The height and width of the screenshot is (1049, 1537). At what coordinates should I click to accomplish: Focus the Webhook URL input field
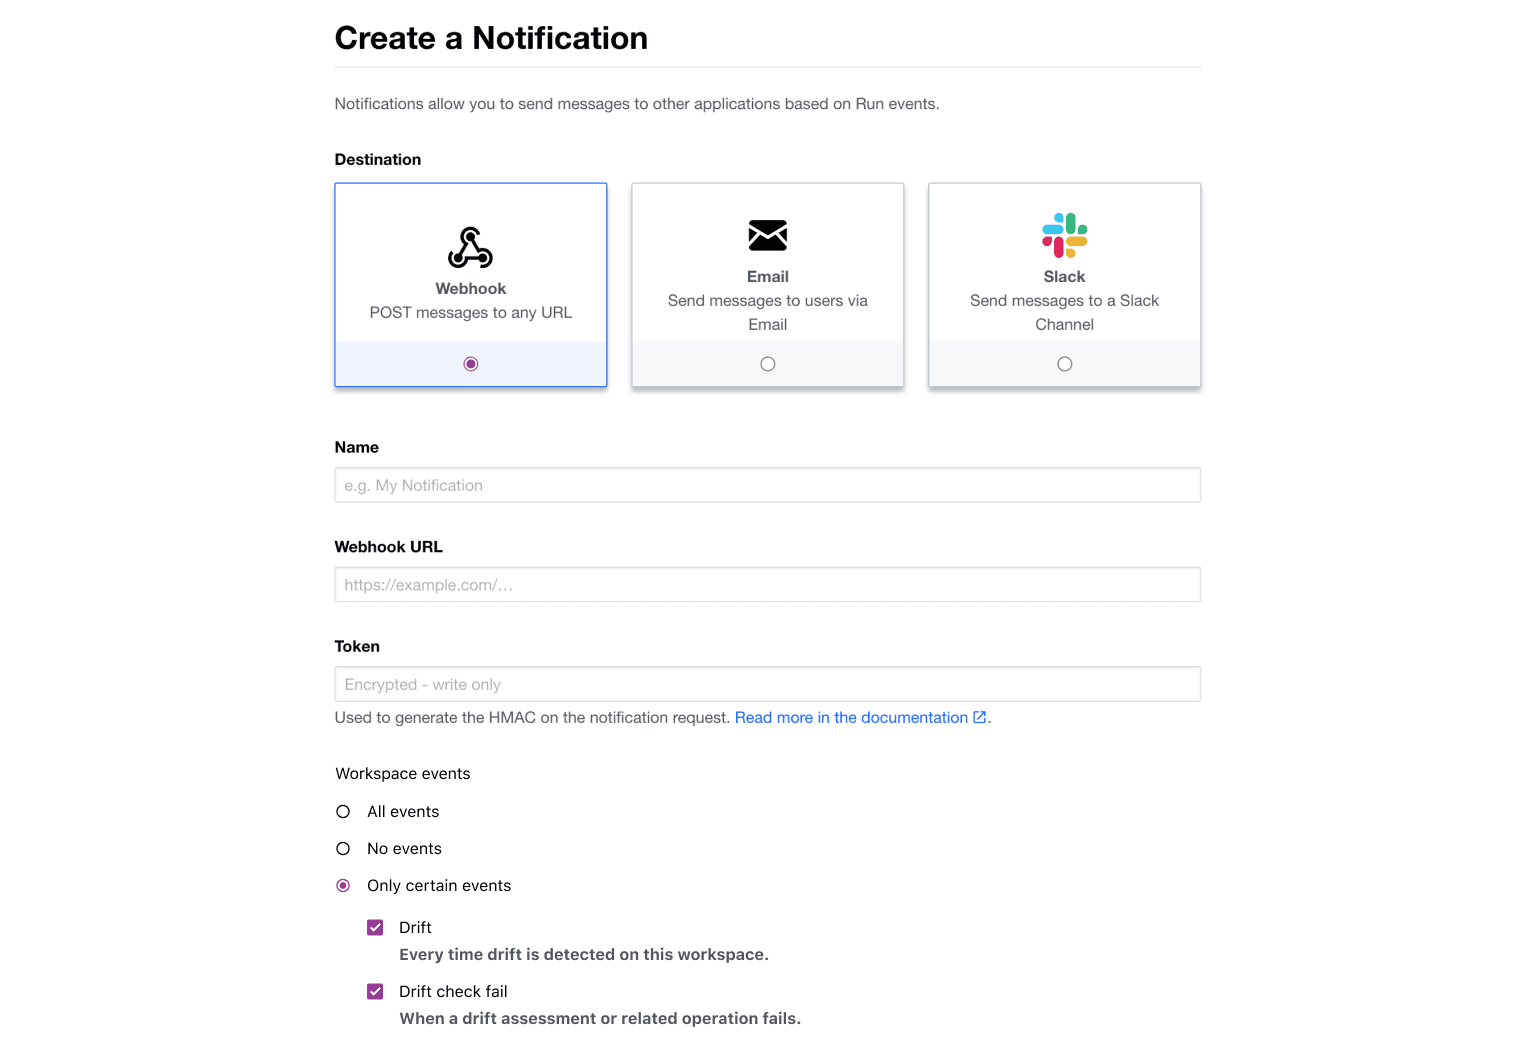click(767, 585)
